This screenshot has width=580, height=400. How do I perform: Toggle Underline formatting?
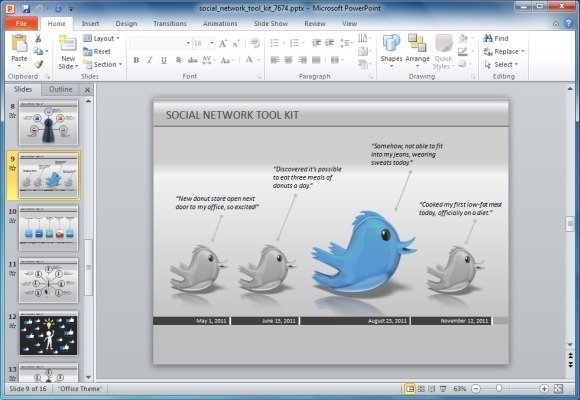[164, 60]
